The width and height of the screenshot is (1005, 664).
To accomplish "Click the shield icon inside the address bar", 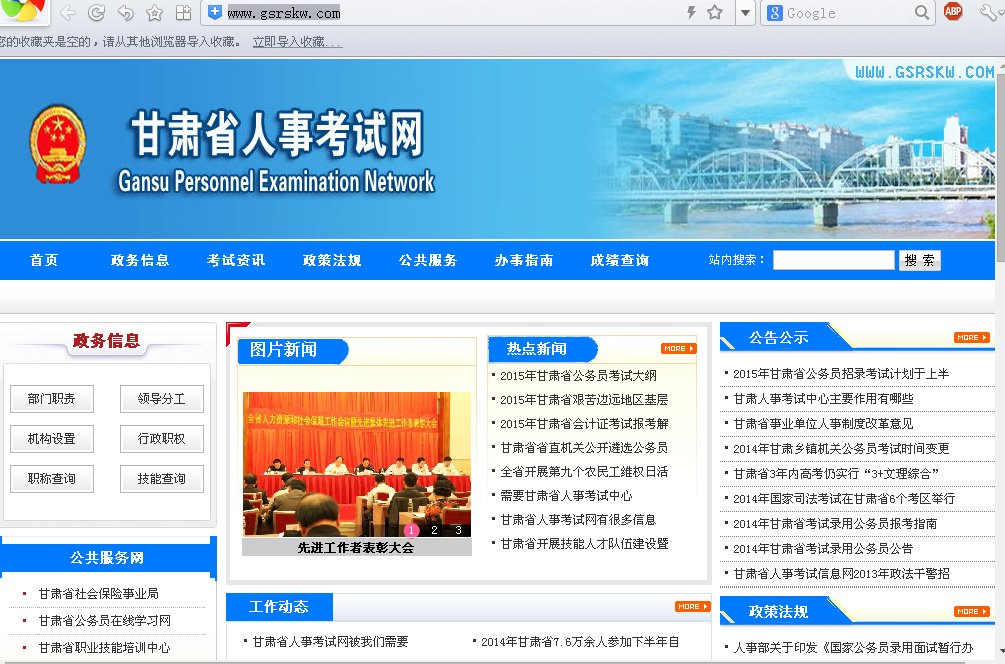I will click(x=215, y=12).
